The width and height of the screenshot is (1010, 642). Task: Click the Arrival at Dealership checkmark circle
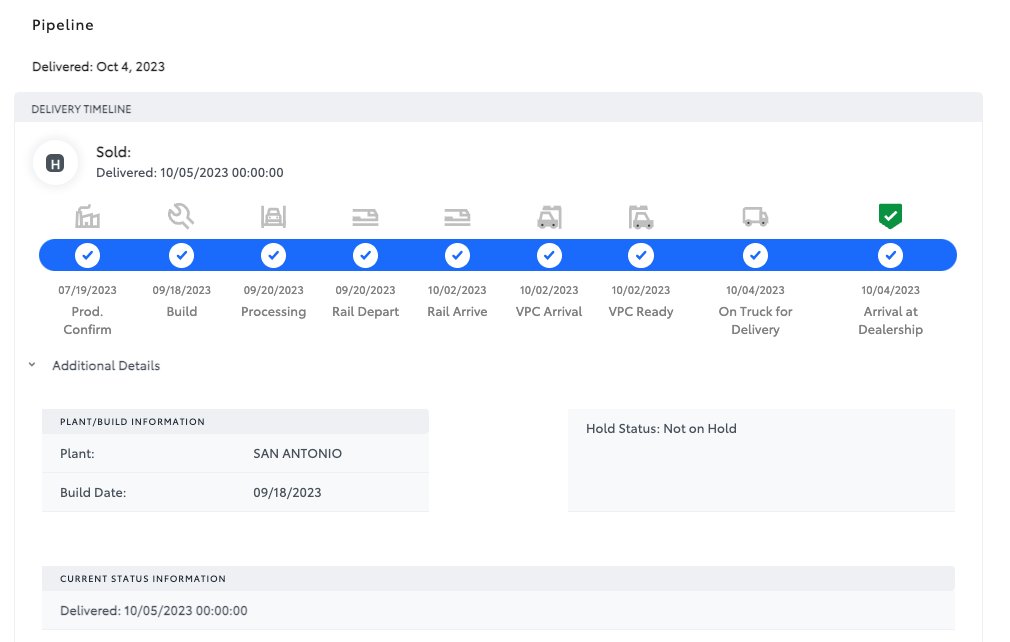click(890, 256)
